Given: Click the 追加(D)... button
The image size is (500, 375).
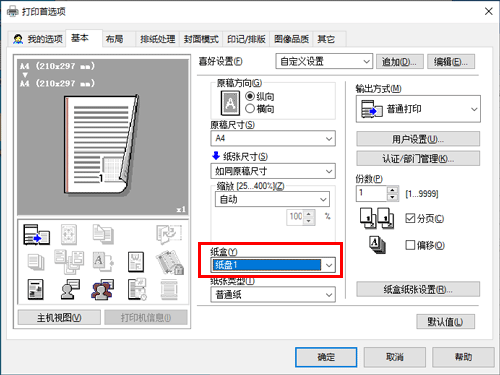Looking at the screenshot, I should point(400,62).
